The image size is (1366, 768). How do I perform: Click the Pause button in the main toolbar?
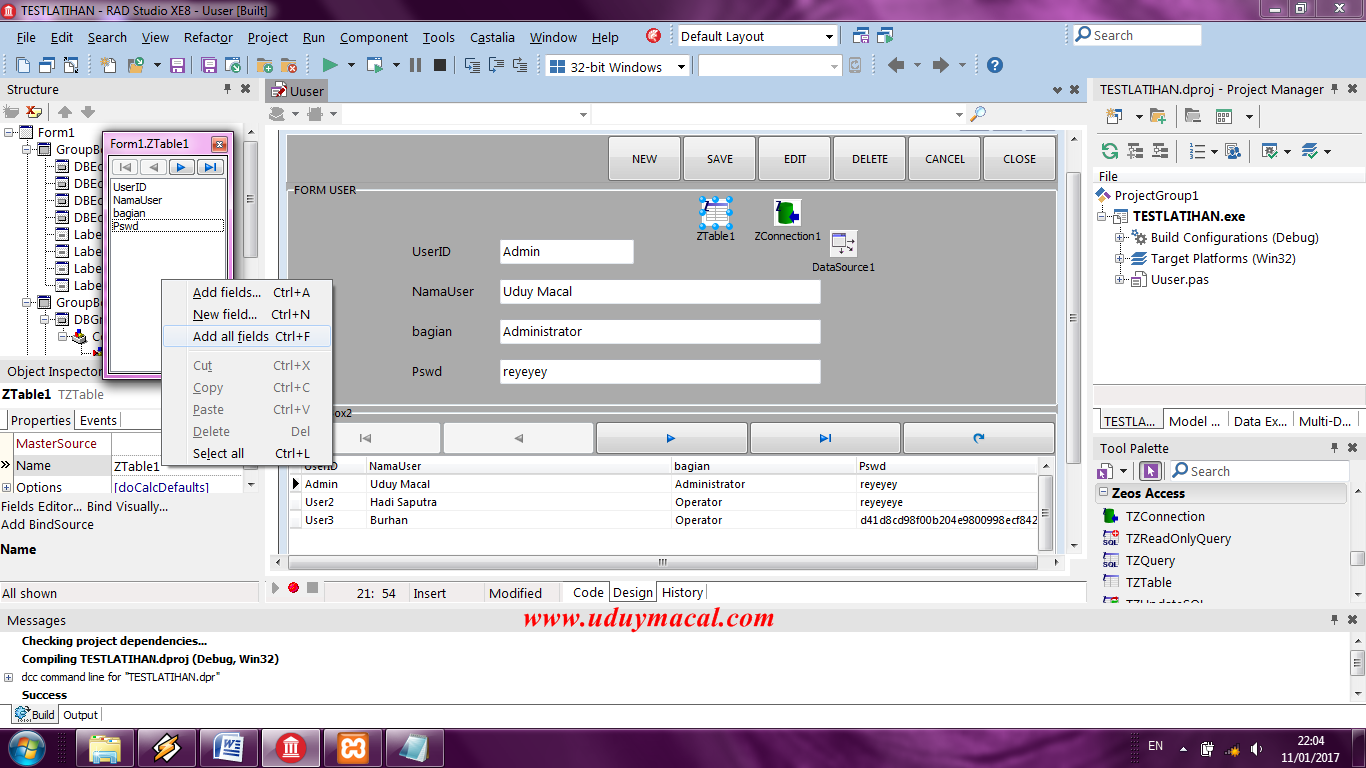[x=415, y=66]
